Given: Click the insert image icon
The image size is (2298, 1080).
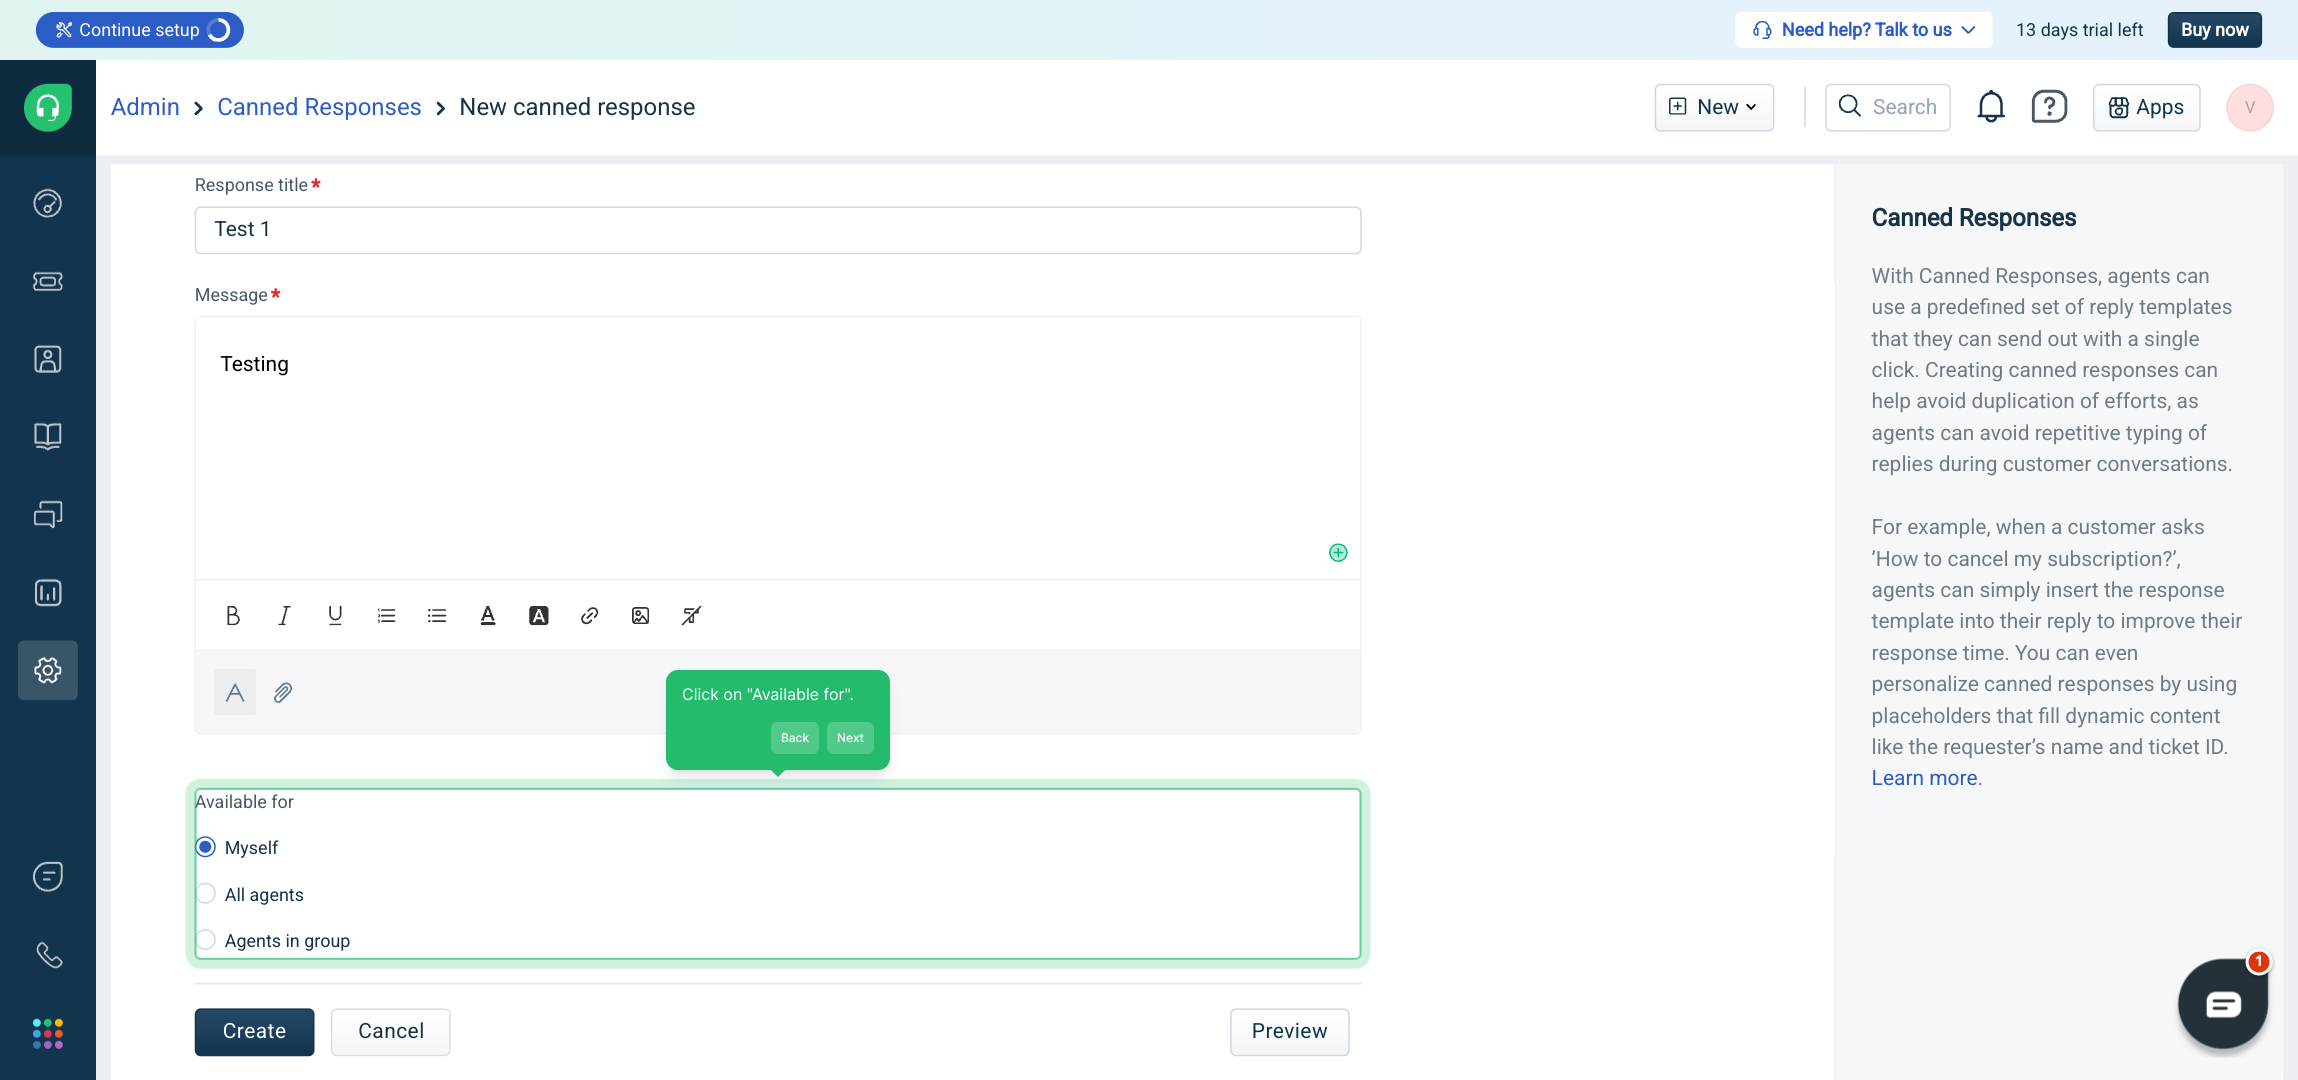Looking at the screenshot, I should 640,616.
